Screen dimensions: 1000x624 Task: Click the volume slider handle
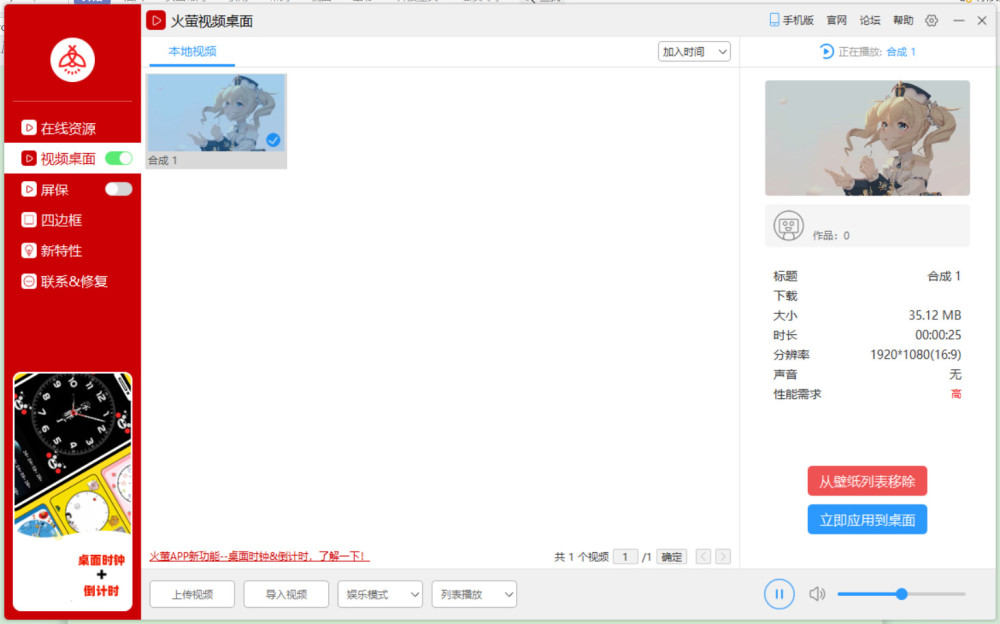click(901, 594)
